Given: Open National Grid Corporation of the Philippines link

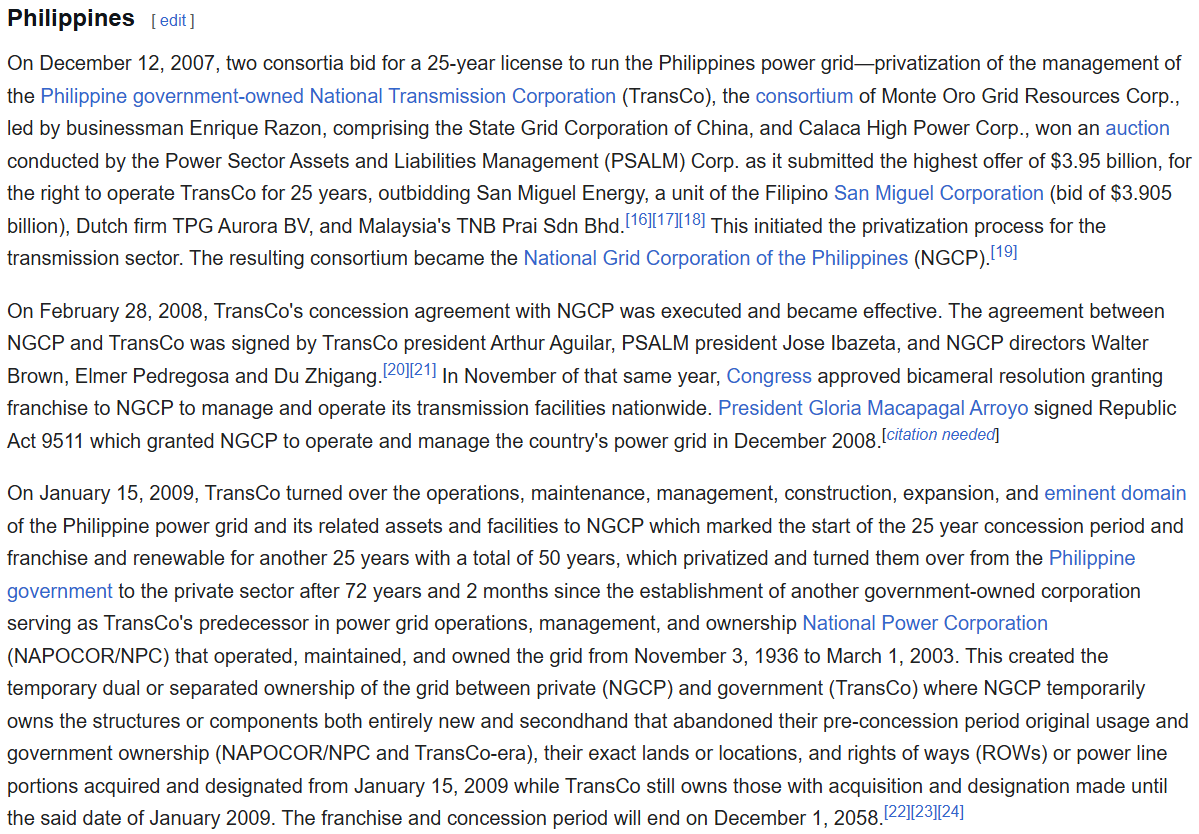Looking at the screenshot, I should (x=715, y=258).
